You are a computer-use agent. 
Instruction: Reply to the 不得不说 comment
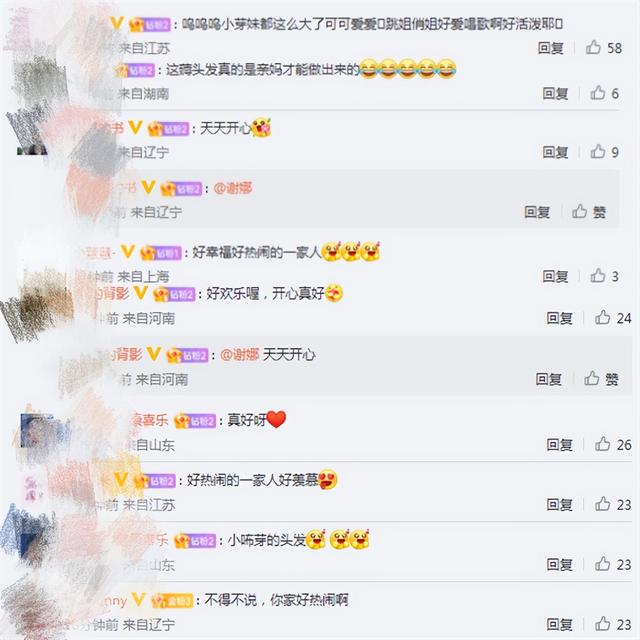[x=560, y=624]
